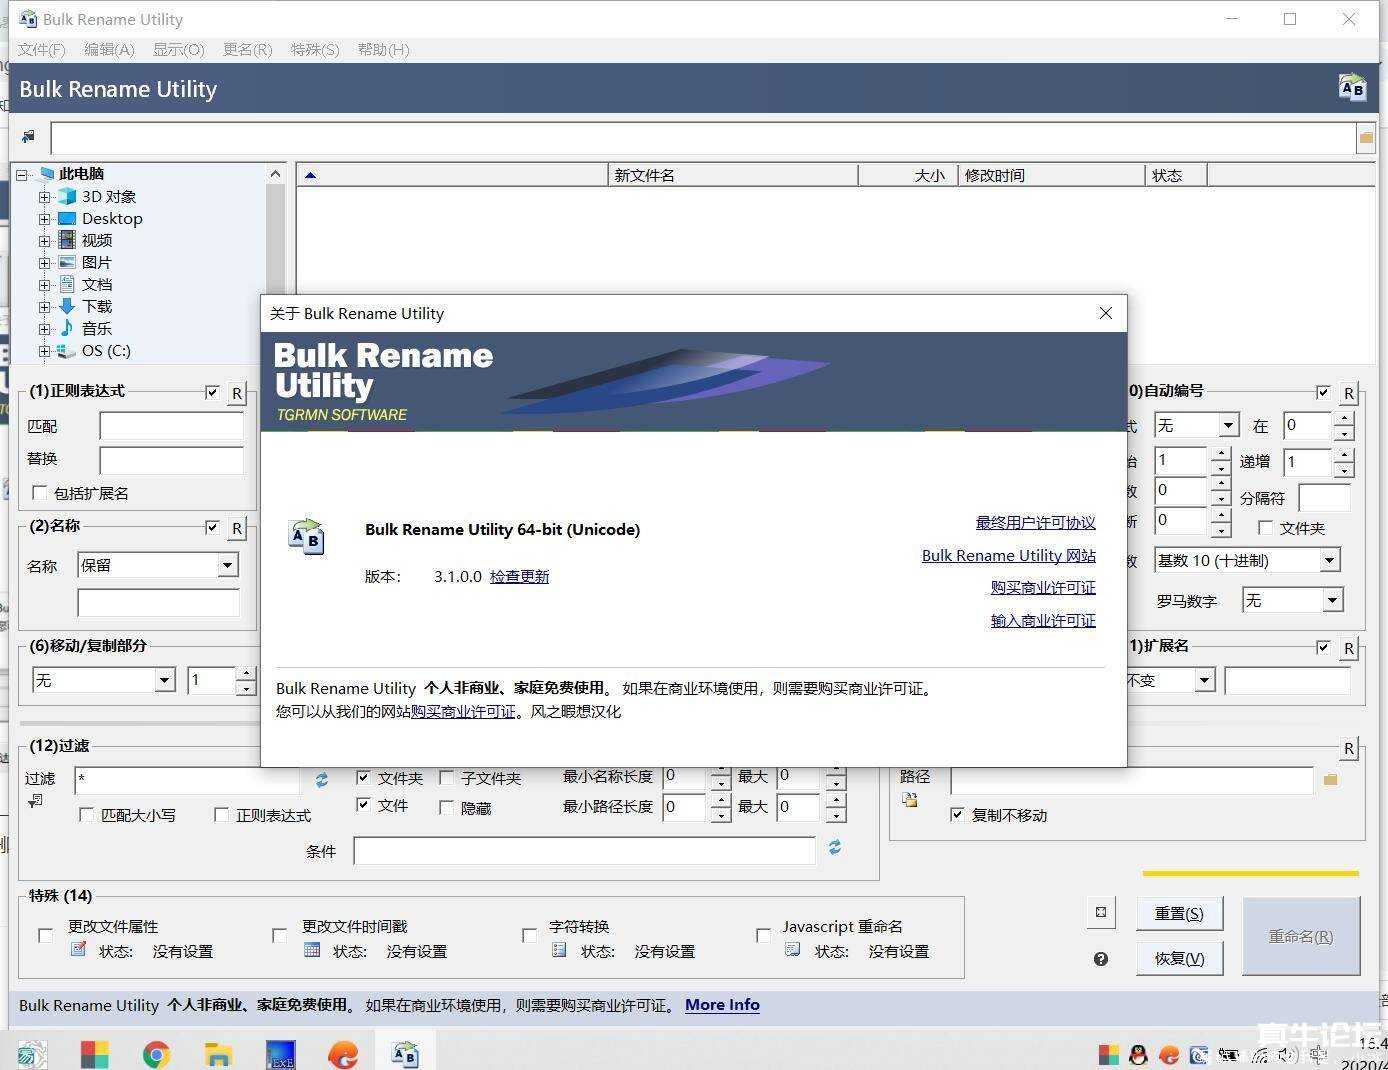Click the 更改文件时间戳 calendar icon
The image size is (1388, 1070).
(312, 949)
